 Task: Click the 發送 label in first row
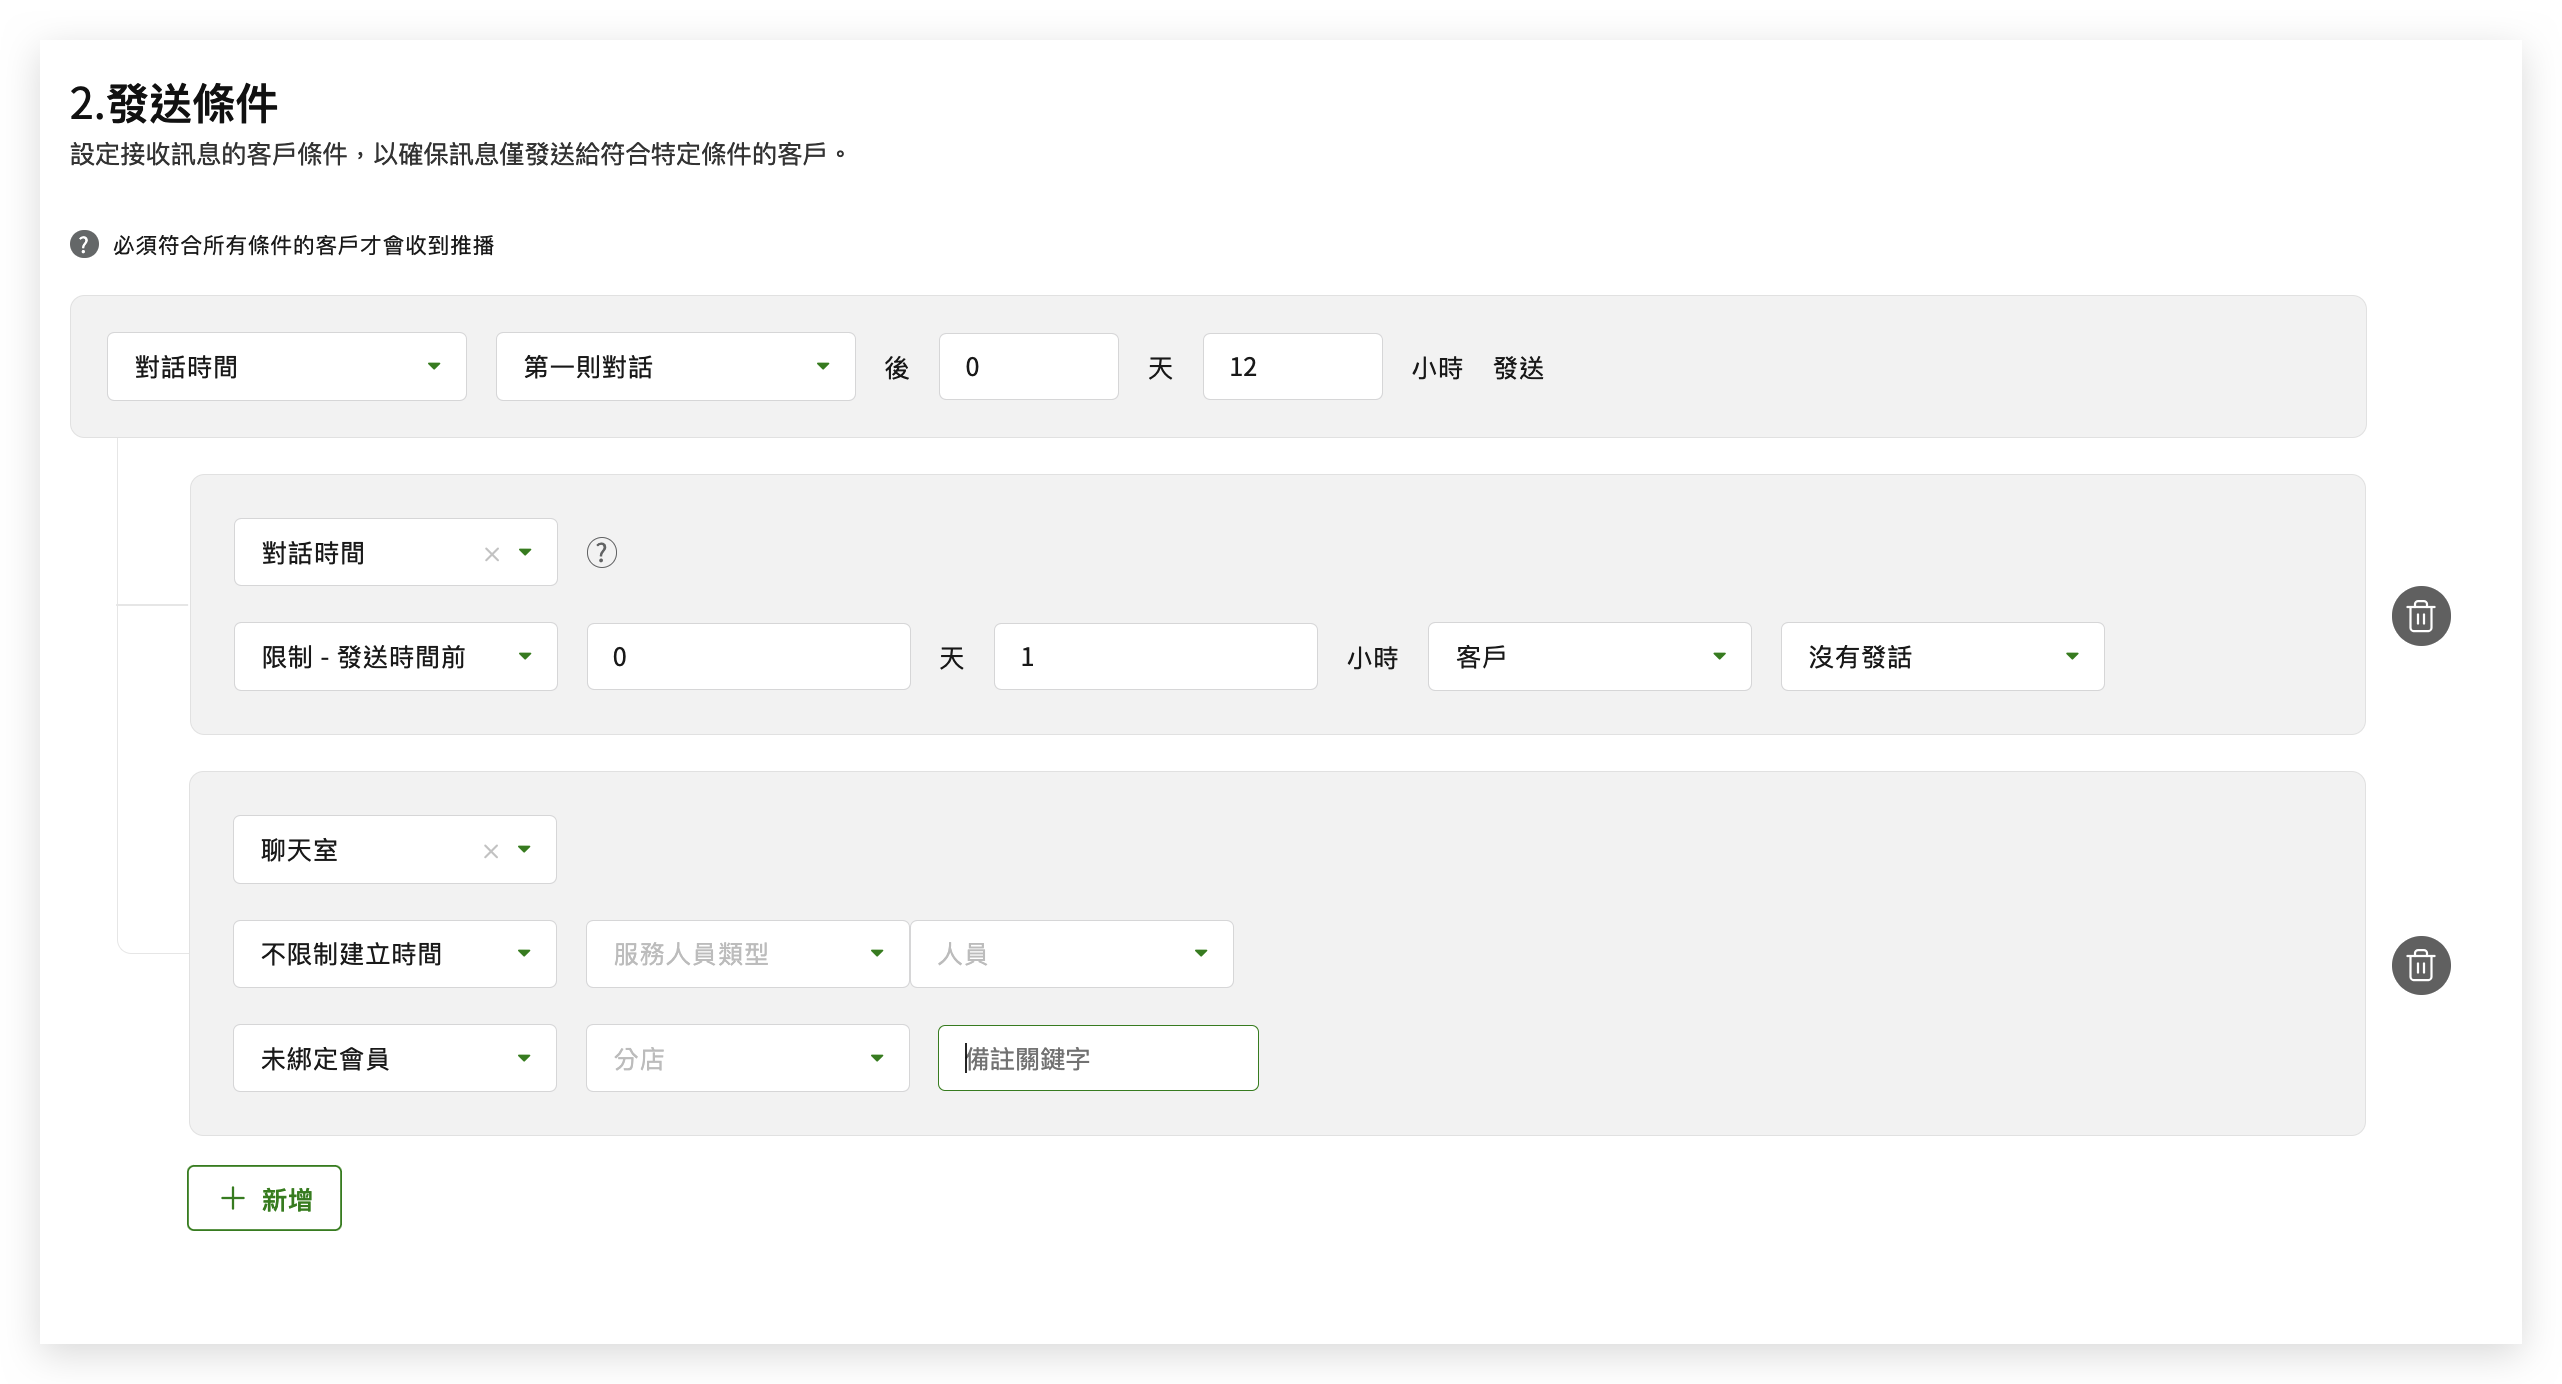(x=1519, y=368)
